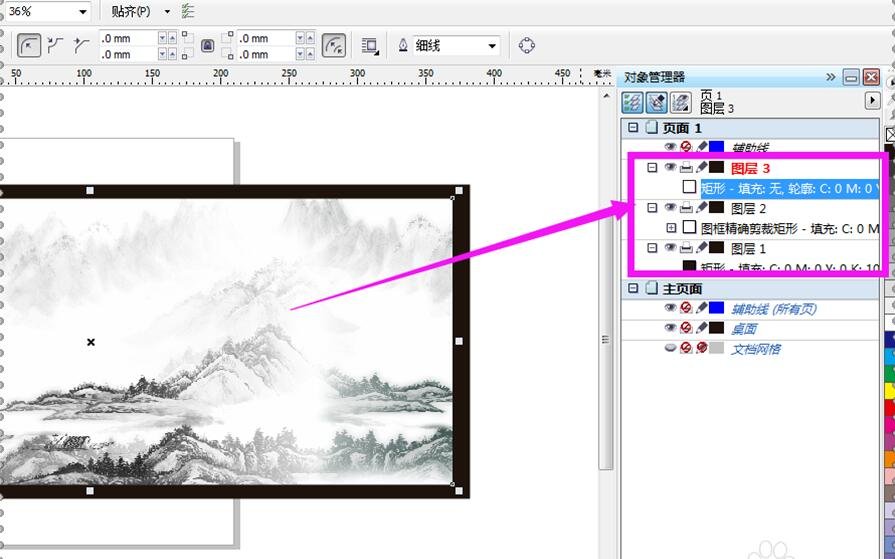Click the round corner type icon
Image resolution: width=895 pixels, height=559 pixels.
(29, 45)
